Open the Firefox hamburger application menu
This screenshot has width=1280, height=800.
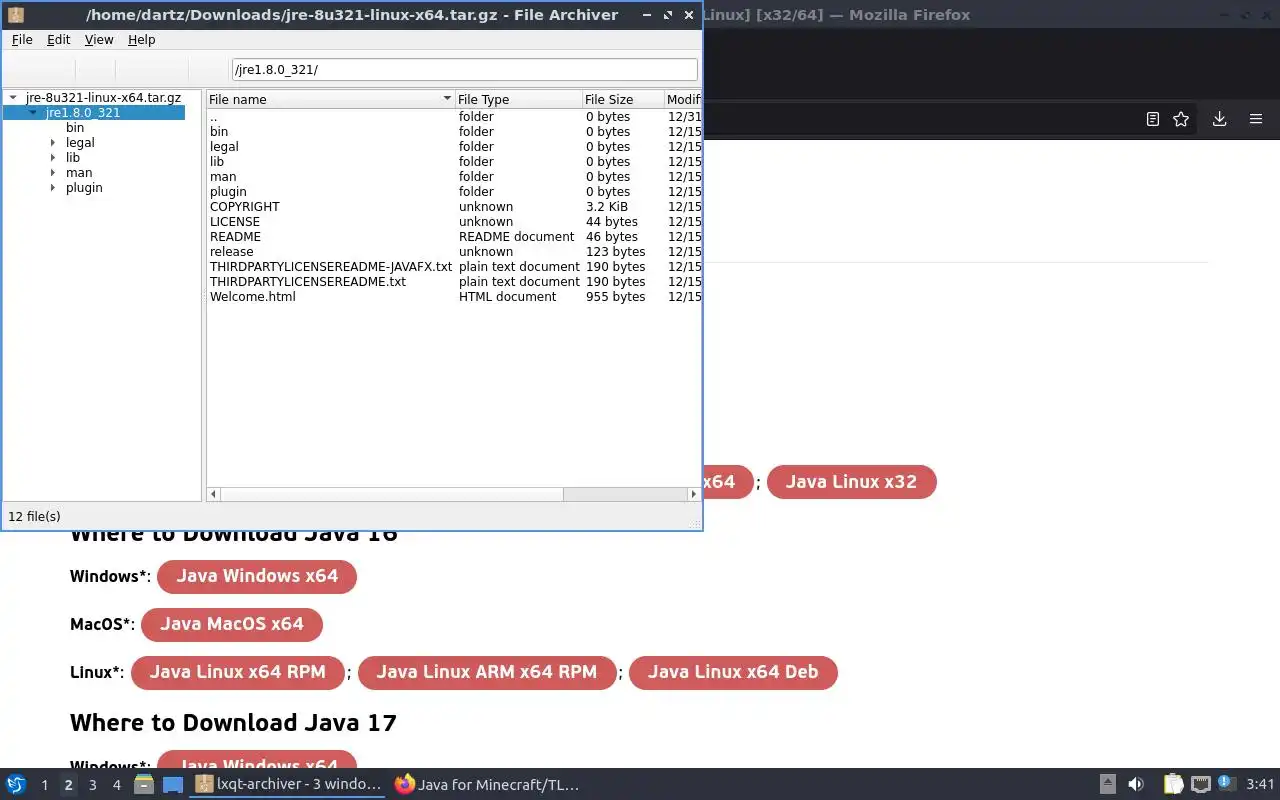pyautogui.click(x=1256, y=119)
